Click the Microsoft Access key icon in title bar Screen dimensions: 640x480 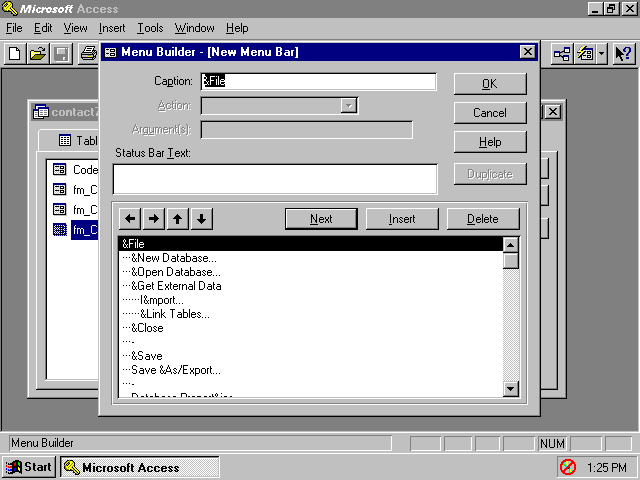(10, 9)
